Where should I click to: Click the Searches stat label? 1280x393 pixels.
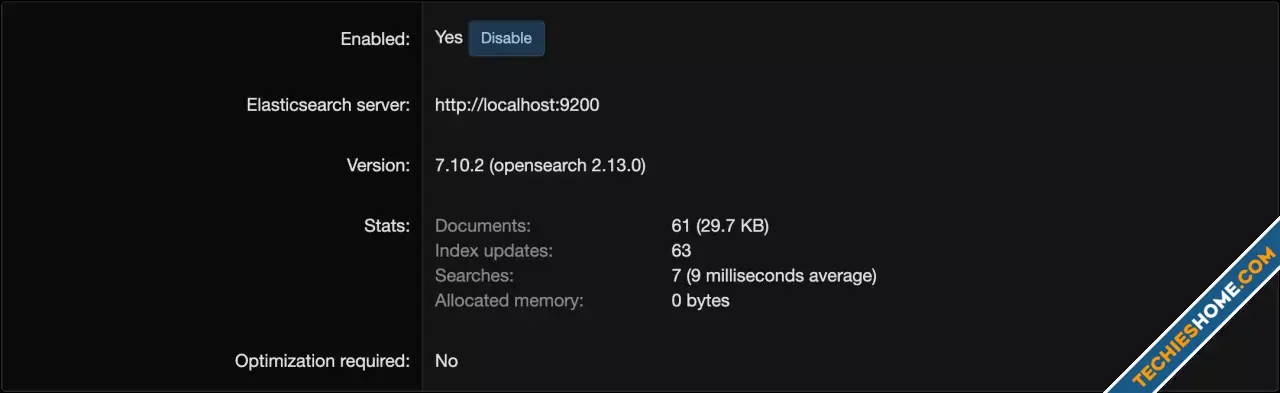[x=474, y=275]
